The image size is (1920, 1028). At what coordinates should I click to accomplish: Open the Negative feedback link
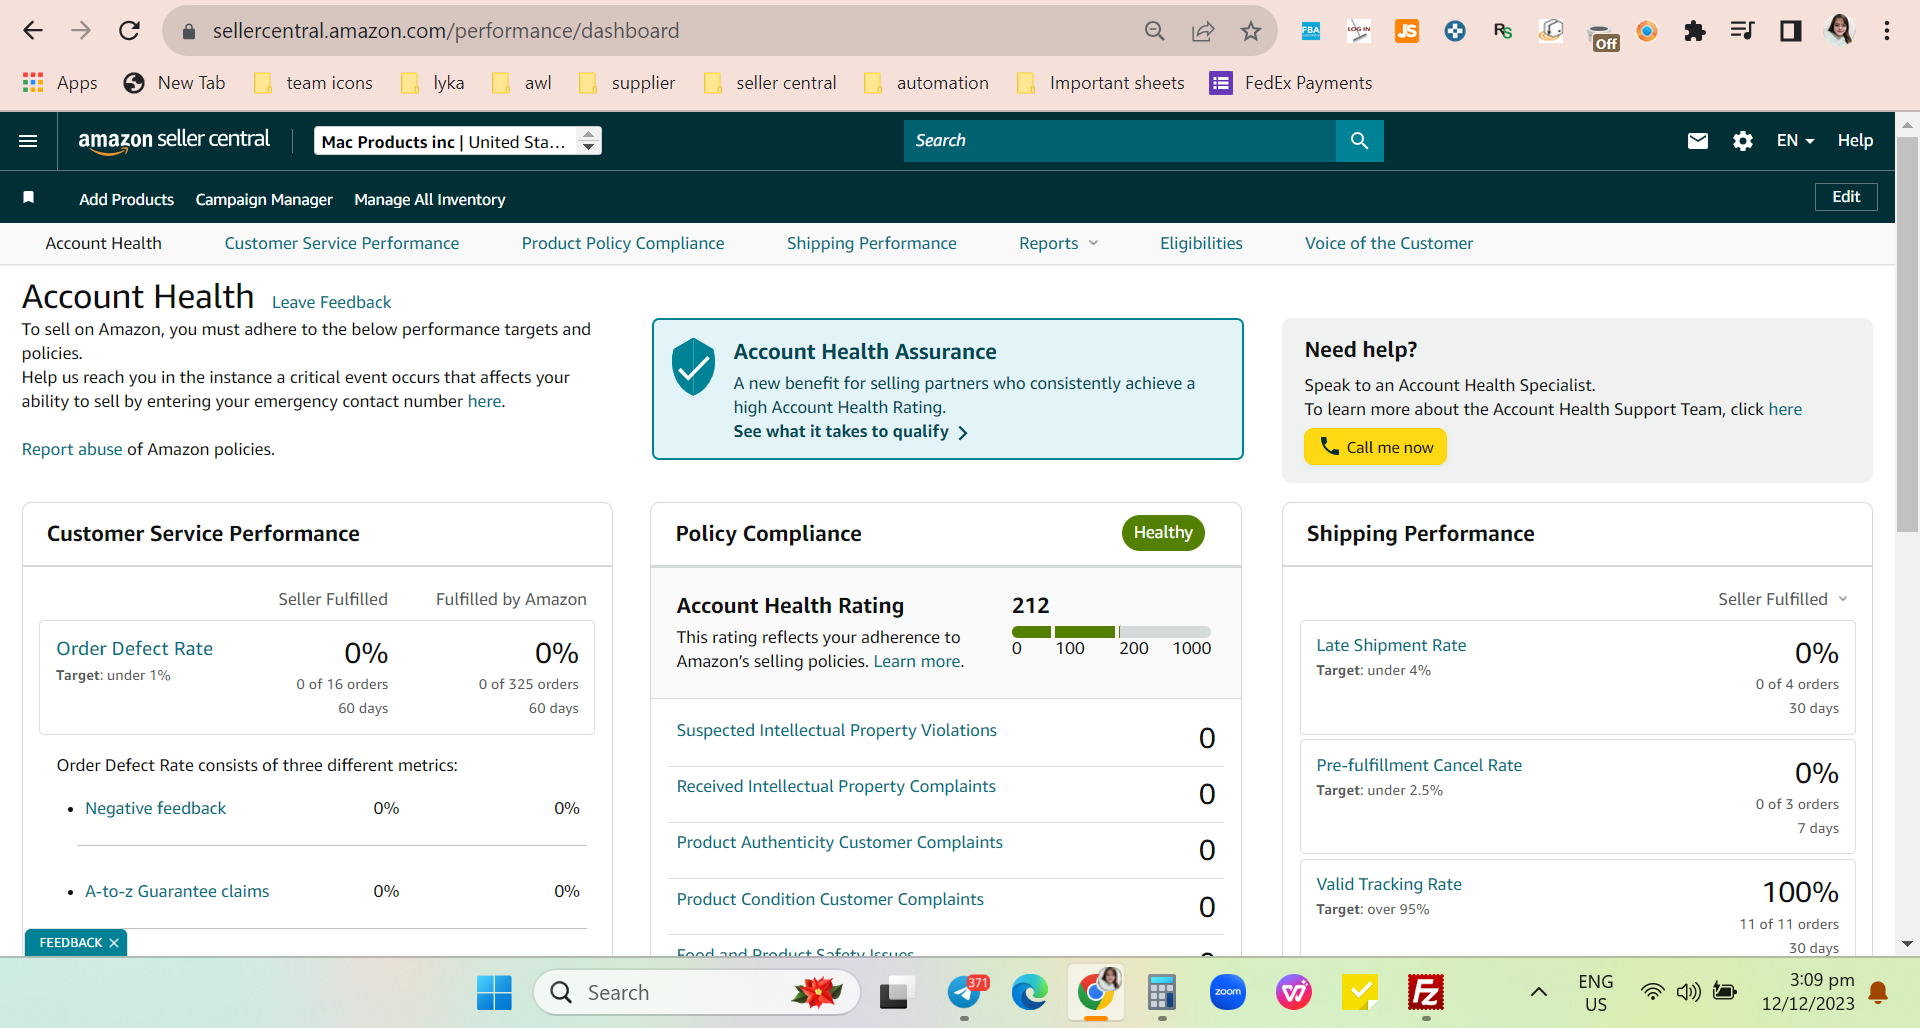click(155, 808)
